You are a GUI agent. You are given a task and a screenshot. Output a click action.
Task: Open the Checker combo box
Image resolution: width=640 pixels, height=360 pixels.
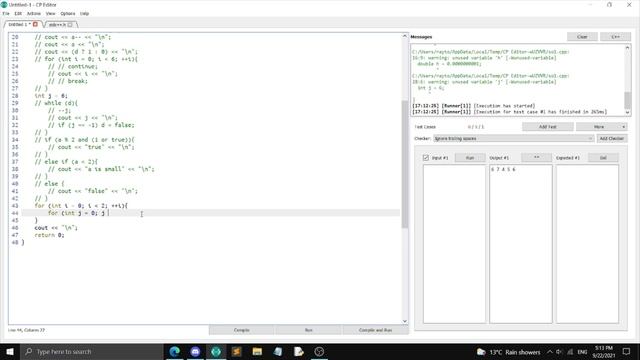(513, 139)
